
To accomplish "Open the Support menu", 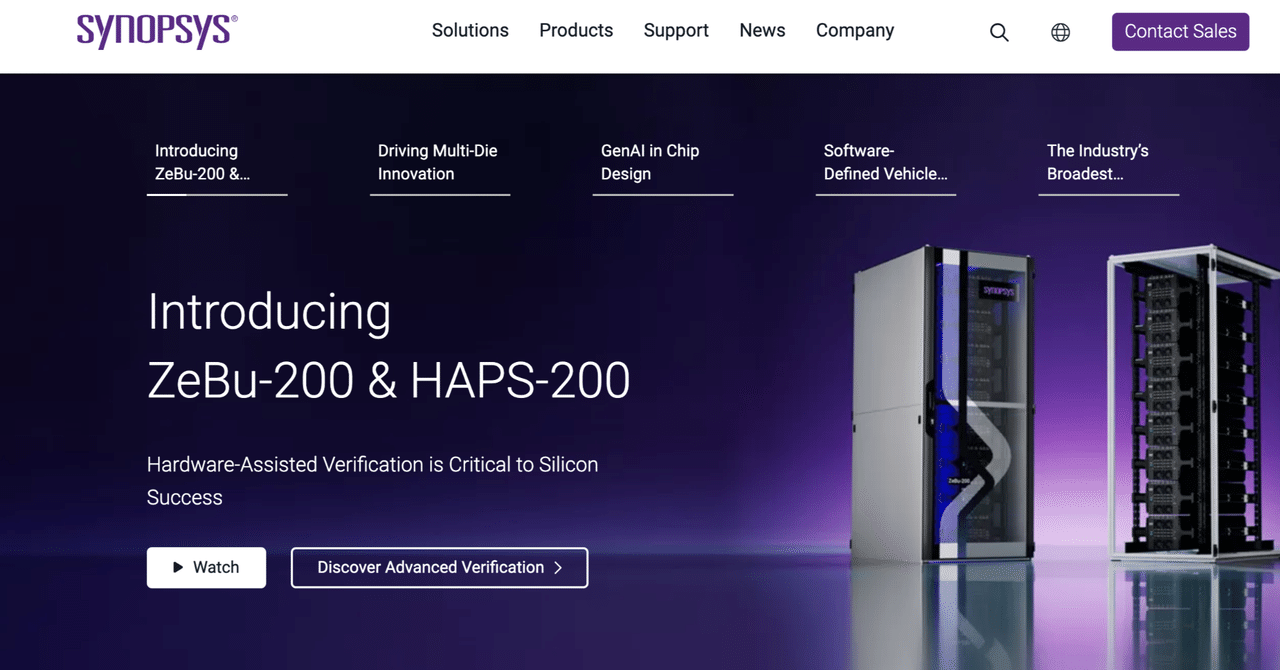I will pyautogui.click(x=676, y=30).
